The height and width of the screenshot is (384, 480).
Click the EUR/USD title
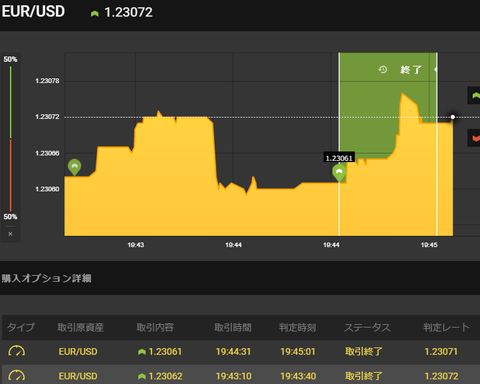pos(33,12)
